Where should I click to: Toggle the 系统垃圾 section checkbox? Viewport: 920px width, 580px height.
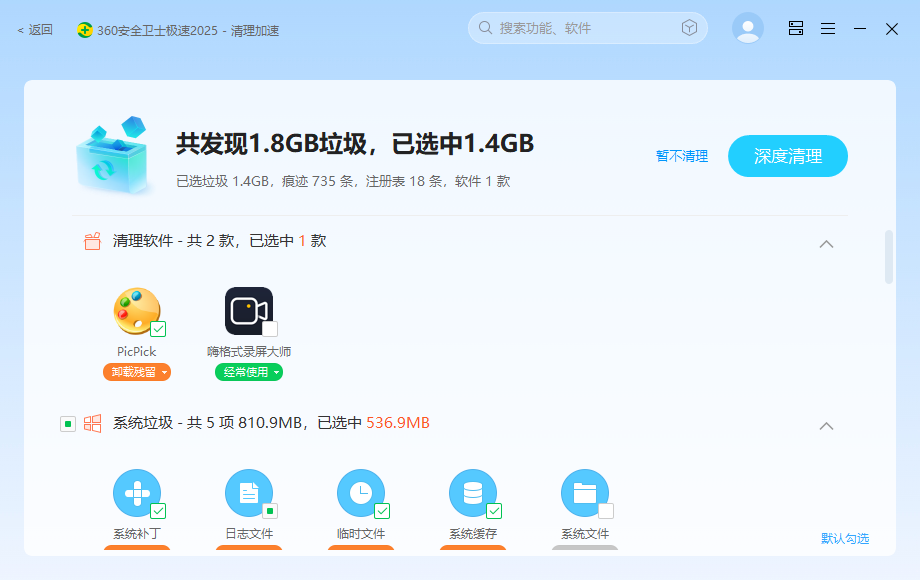click(68, 423)
